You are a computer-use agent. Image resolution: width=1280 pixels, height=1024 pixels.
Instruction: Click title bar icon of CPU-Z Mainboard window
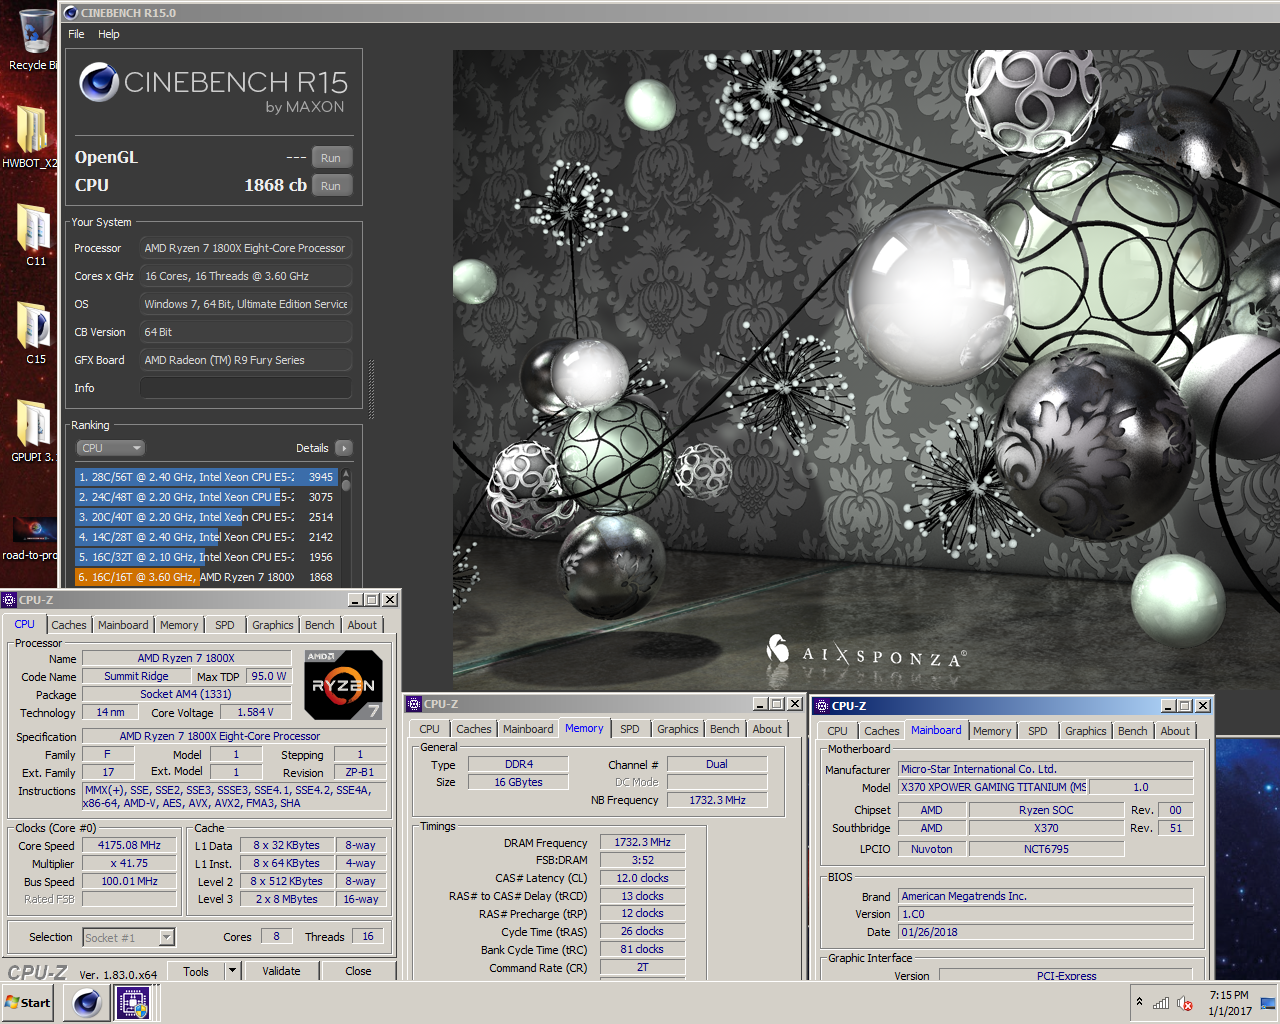click(821, 706)
